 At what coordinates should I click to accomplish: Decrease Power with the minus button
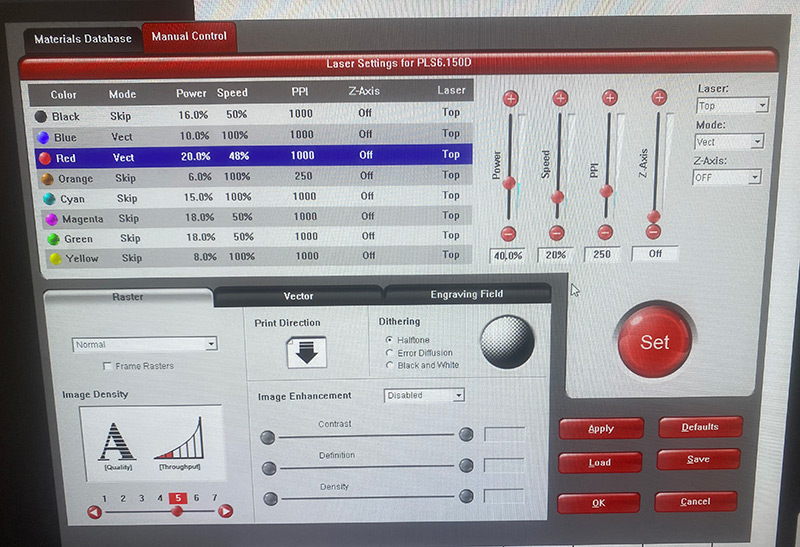(x=508, y=234)
